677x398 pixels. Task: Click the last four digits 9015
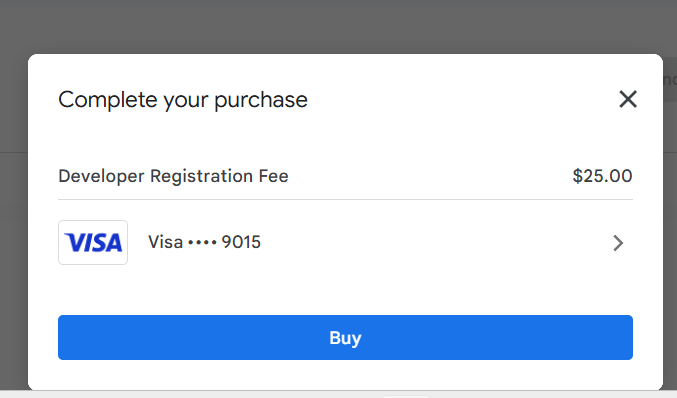(x=241, y=242)
